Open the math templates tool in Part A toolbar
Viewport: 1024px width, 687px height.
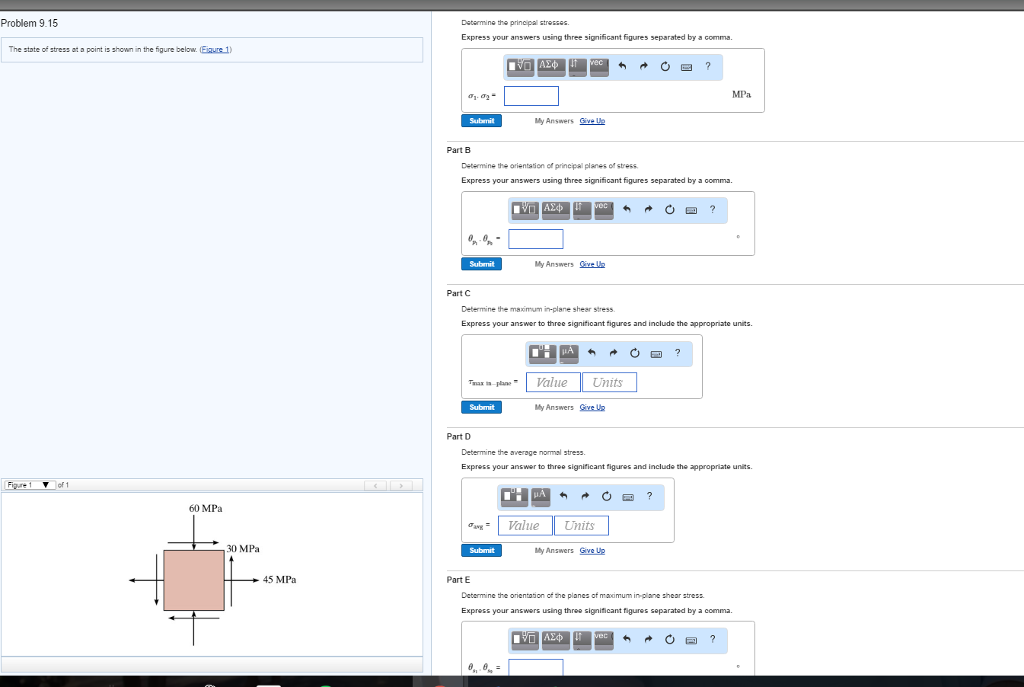click(520, 67)
